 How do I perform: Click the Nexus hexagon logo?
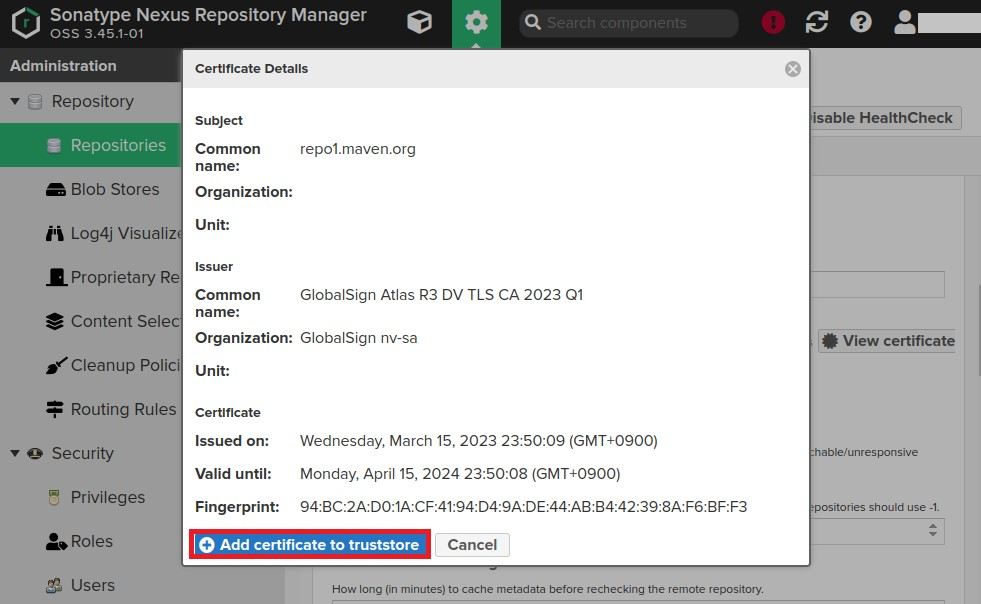(26, 23)
